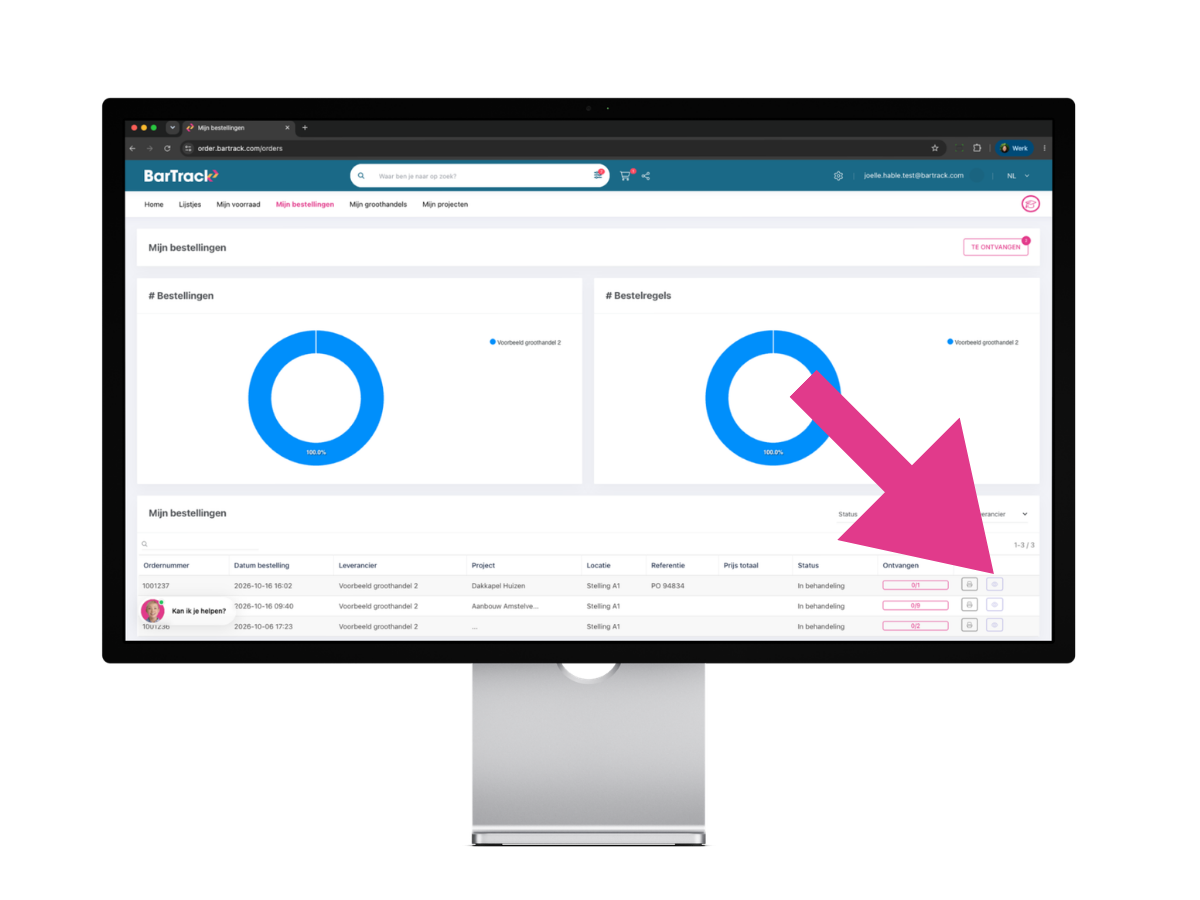Screen dimensions: 1200x900
Task: View the Aanbouw Amstelve... order details
Action: coord(994,605)
